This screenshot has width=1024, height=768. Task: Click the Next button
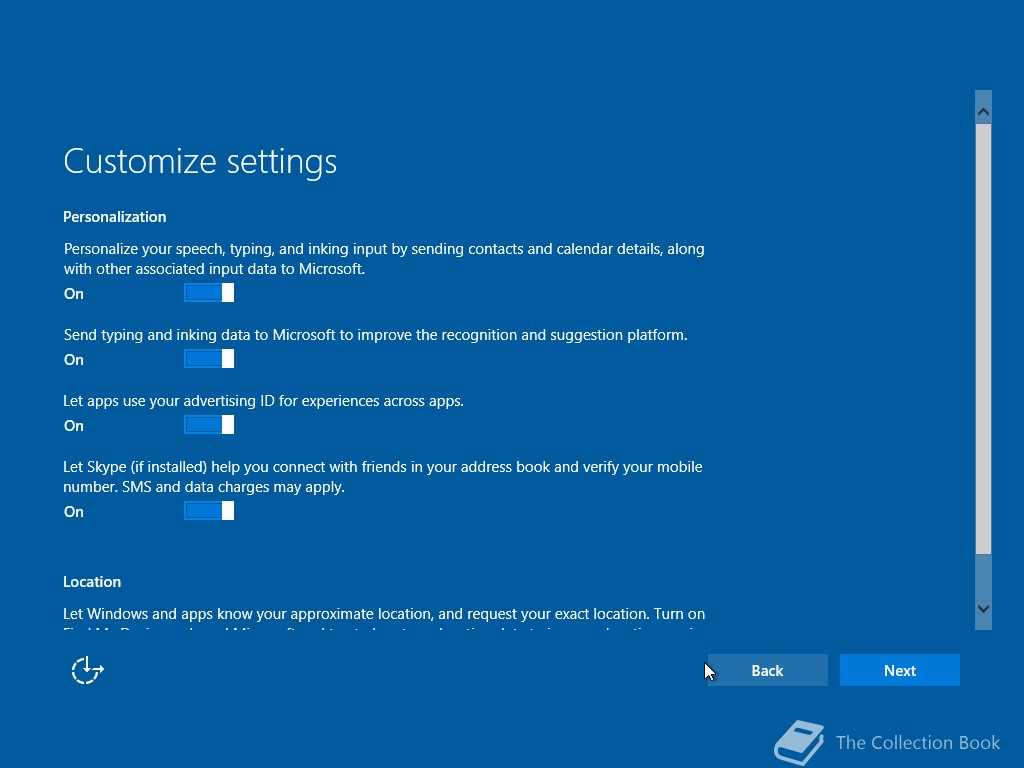(899, 670)
